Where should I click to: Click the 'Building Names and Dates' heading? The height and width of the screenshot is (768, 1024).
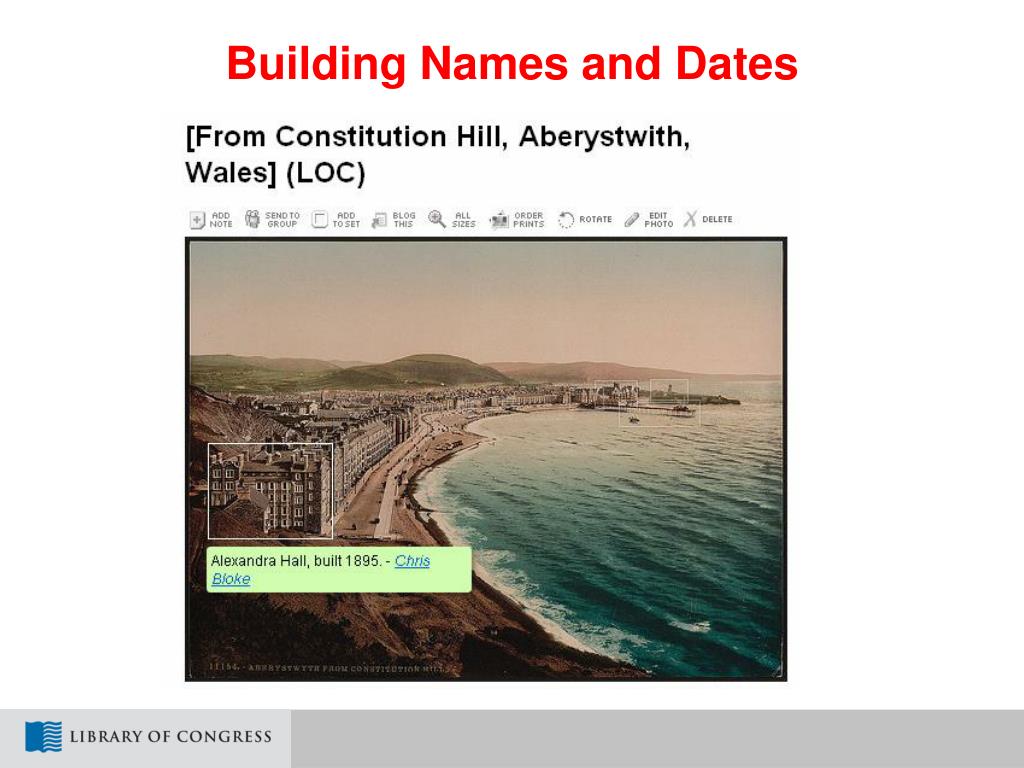[512, 64]
